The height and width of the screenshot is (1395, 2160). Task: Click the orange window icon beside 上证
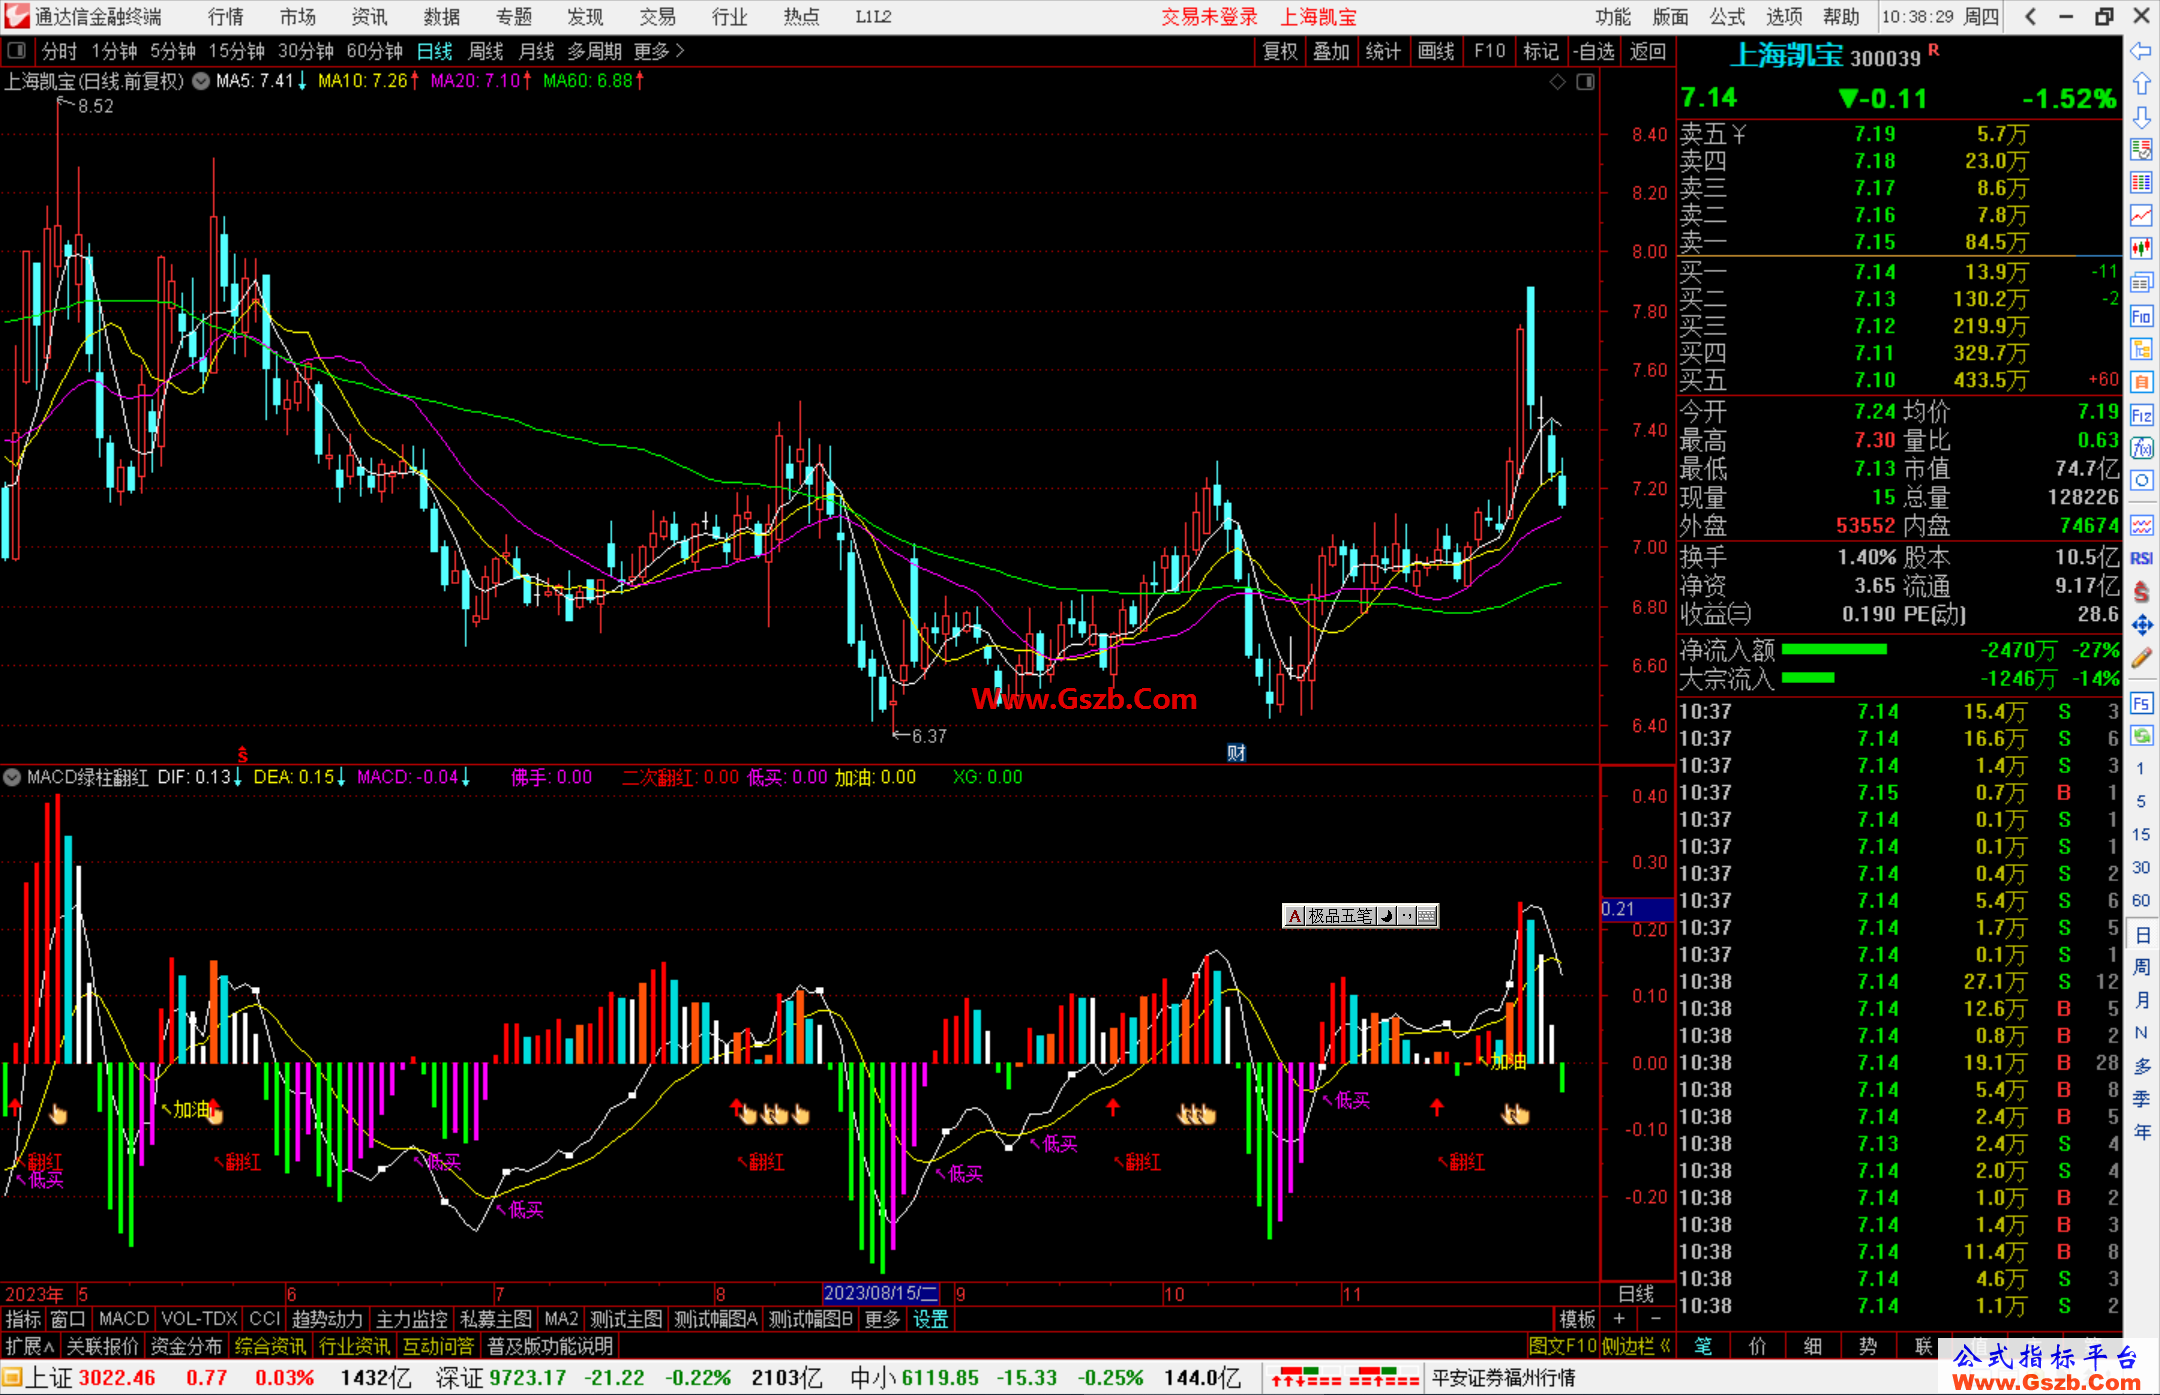pos(12,1377)
